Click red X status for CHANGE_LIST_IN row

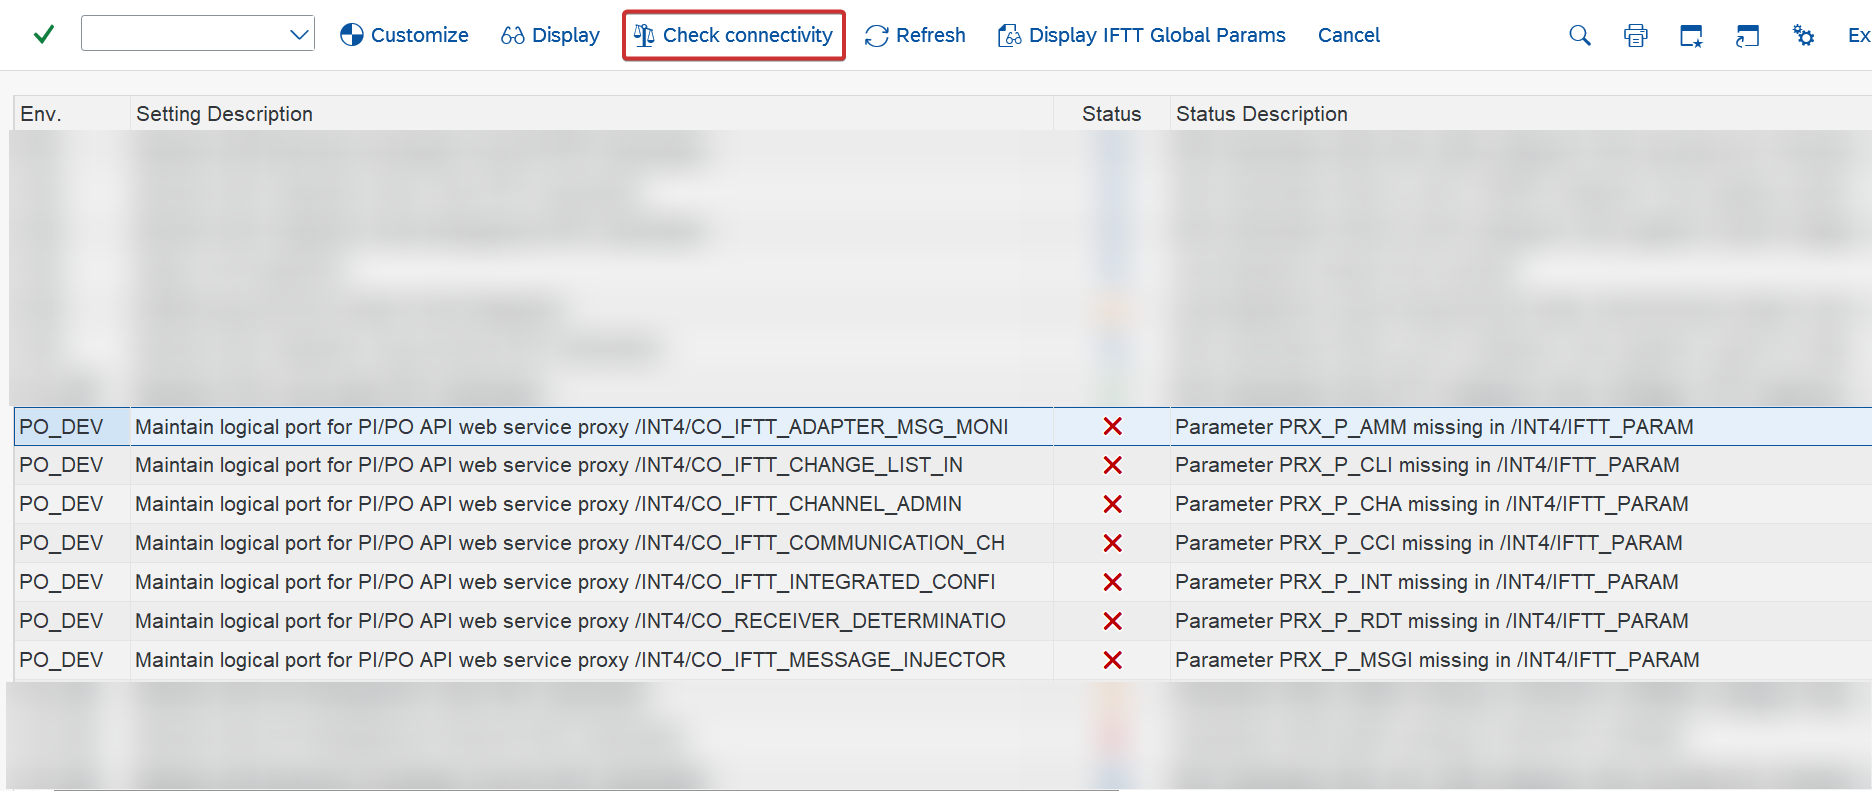[1112, 465]
